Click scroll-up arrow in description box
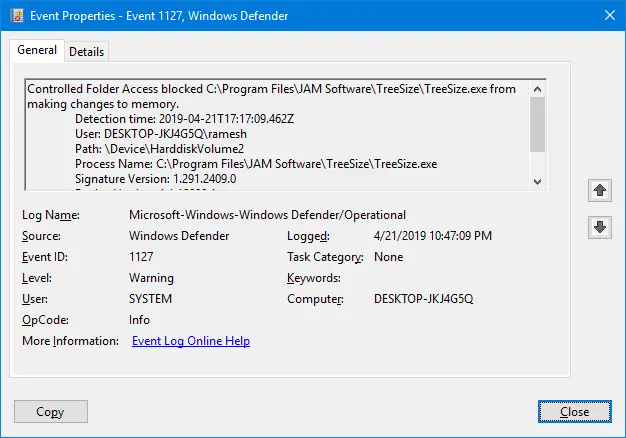 click(537, 89)
